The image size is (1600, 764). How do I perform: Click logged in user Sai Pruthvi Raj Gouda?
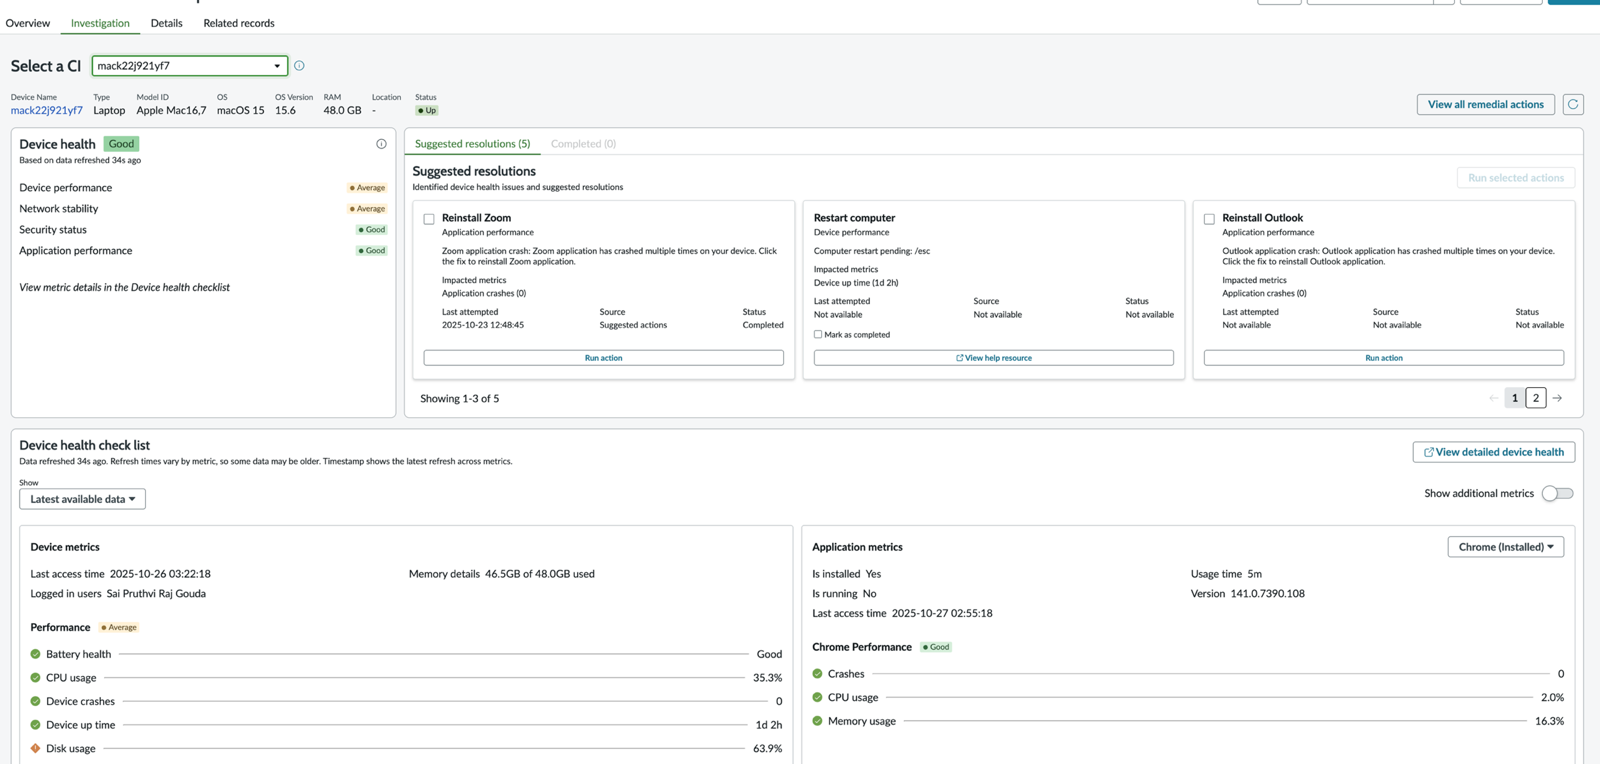156,593
